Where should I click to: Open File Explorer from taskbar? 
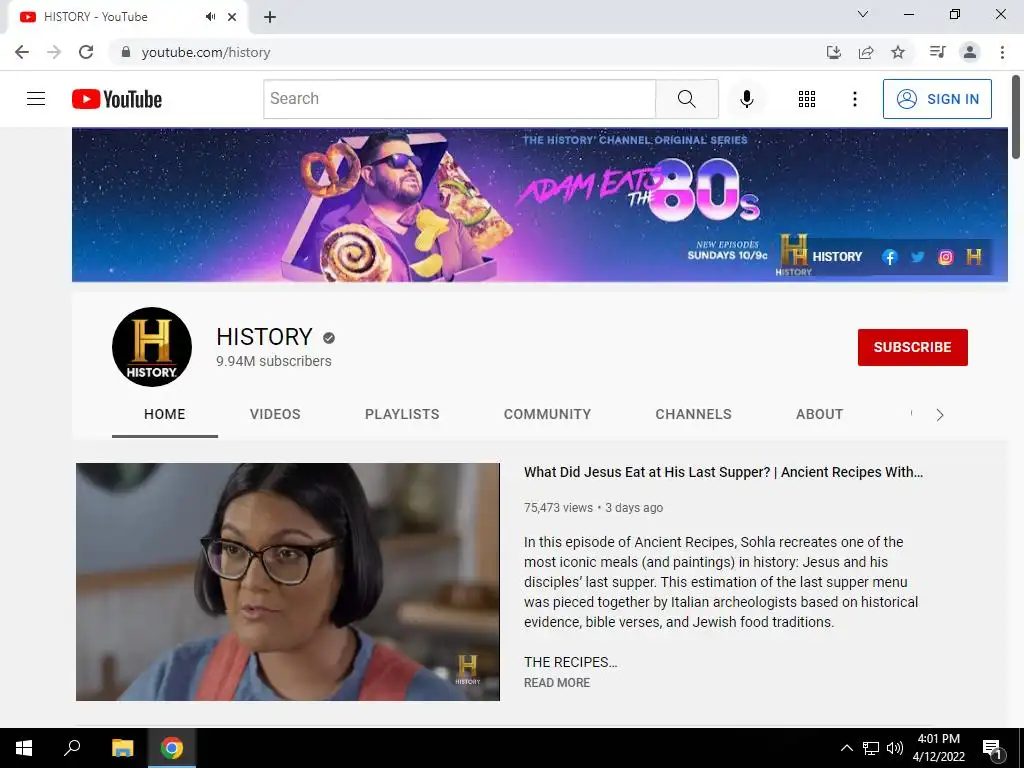(x=122, y=748)
